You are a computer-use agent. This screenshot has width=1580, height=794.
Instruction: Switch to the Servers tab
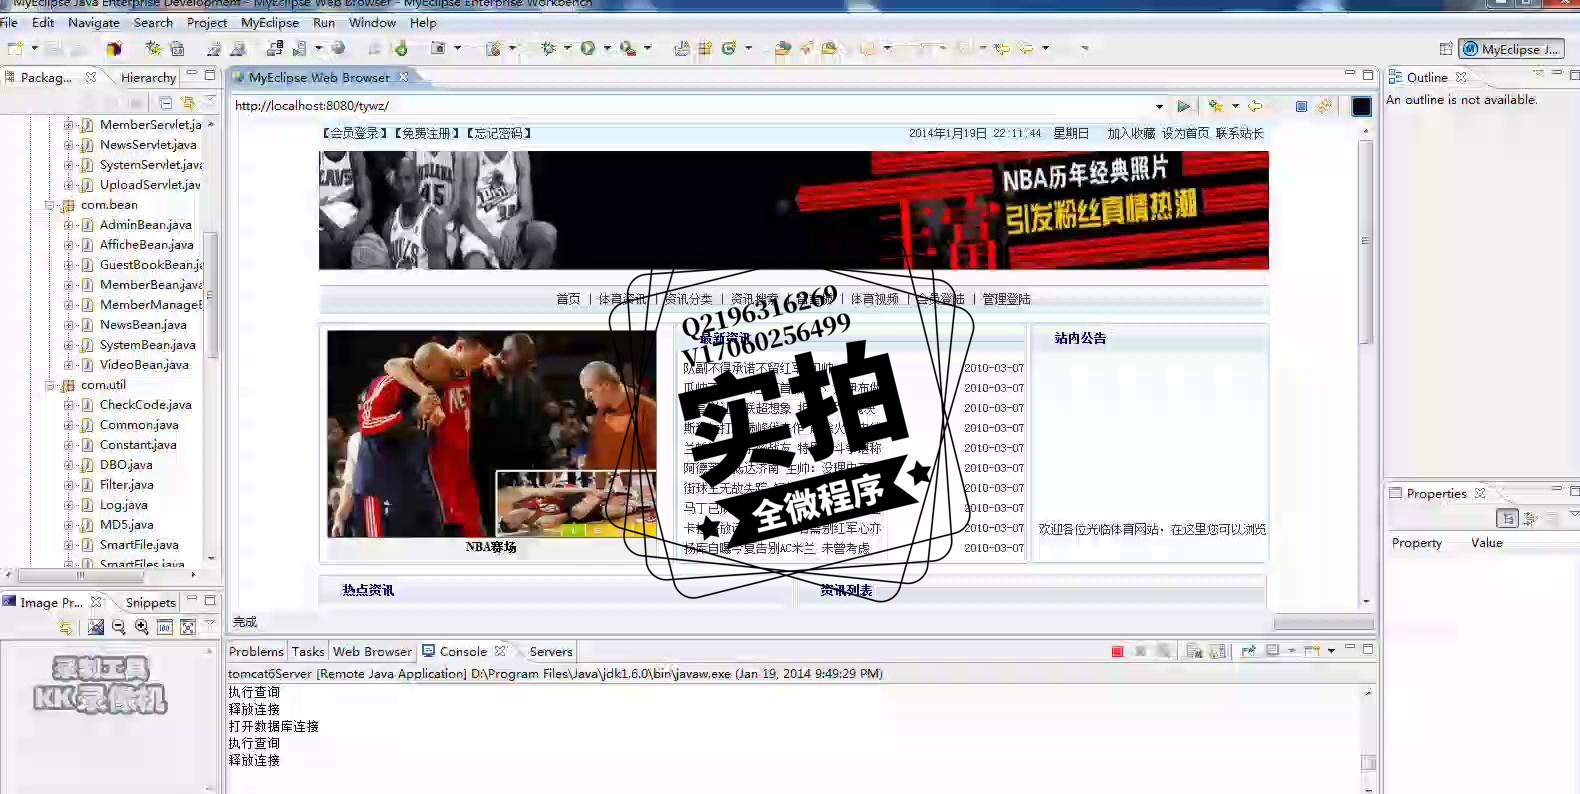[551, 651]
